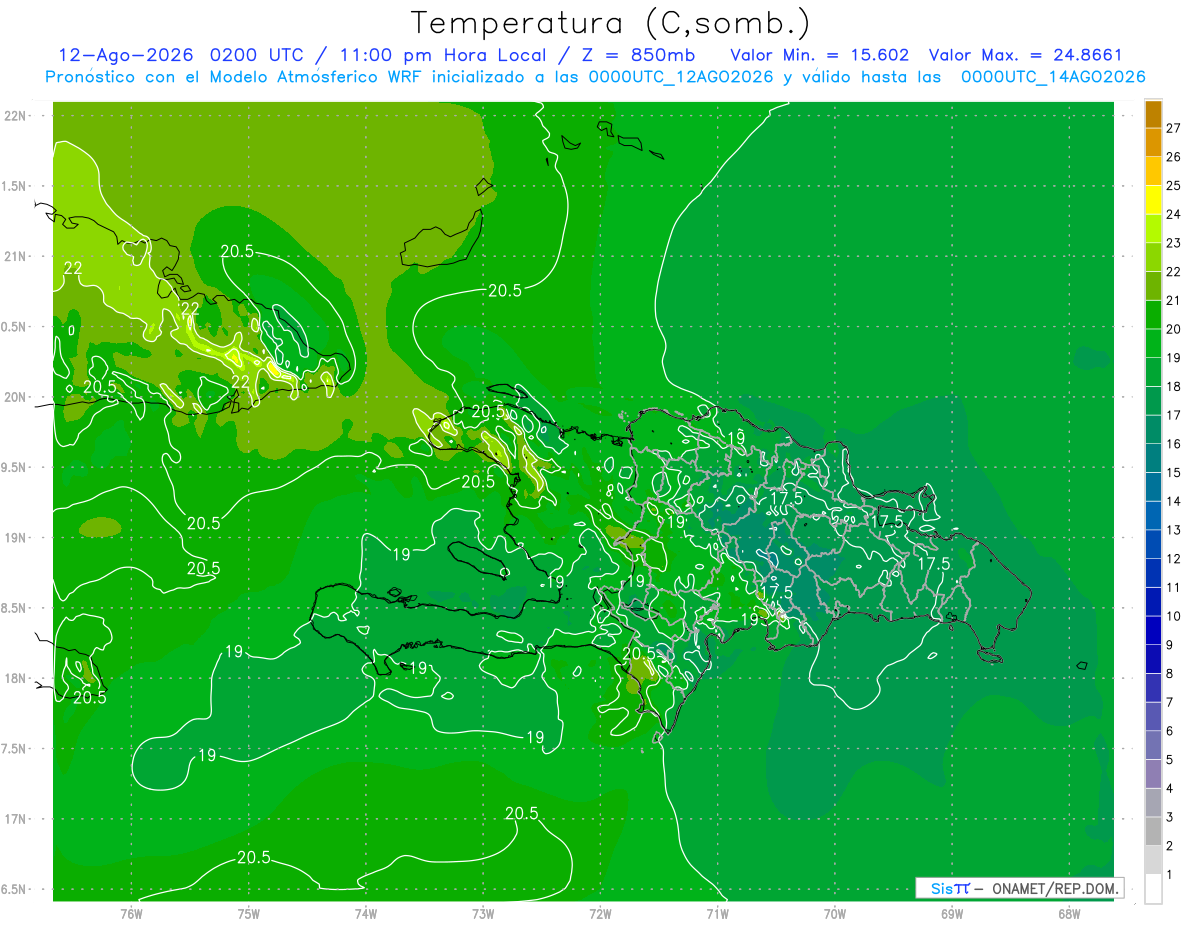Viewport: 1200px width, 927px height.
Task: Click the "Valor Min. = 15.602" value
Action: (x=820, y=55)
